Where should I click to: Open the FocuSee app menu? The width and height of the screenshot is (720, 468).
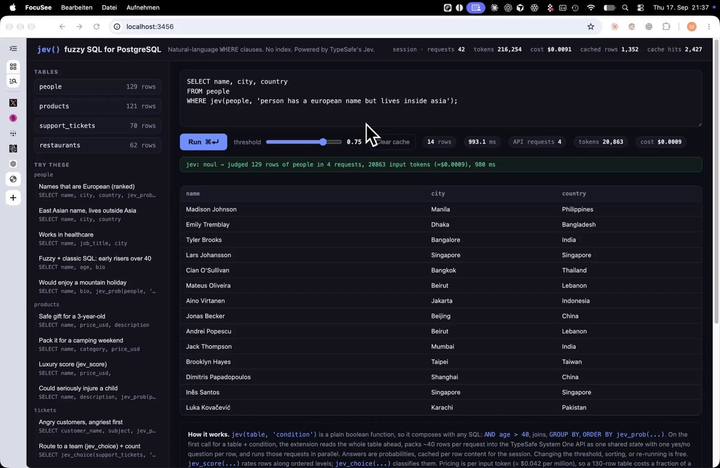[x=38, y=7]
